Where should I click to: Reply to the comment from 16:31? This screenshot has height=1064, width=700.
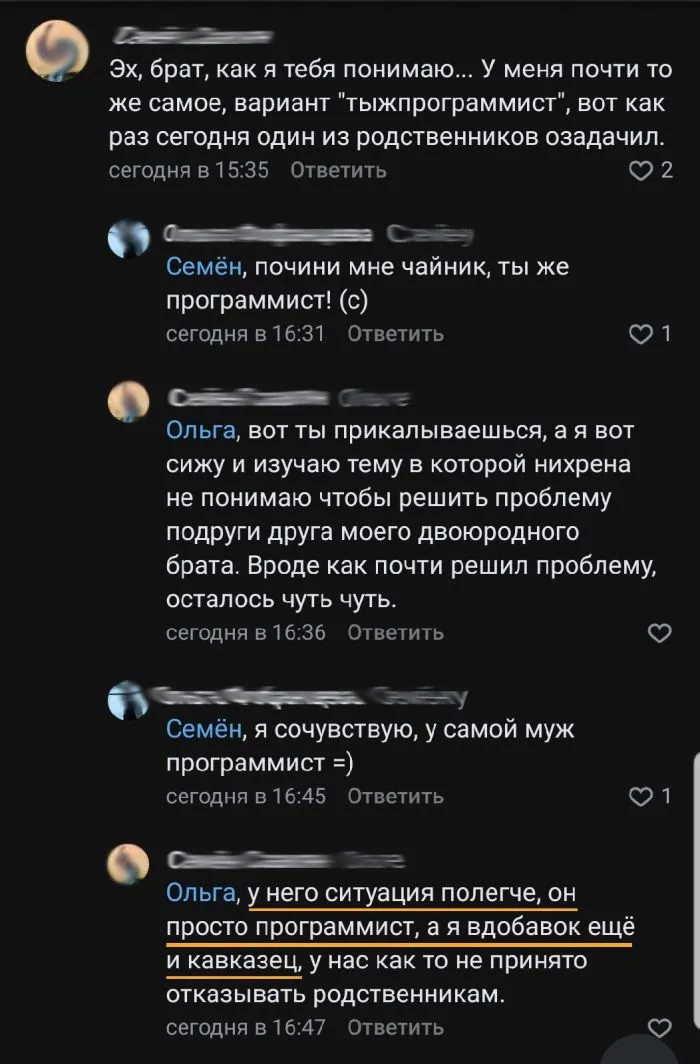[395, 334]
